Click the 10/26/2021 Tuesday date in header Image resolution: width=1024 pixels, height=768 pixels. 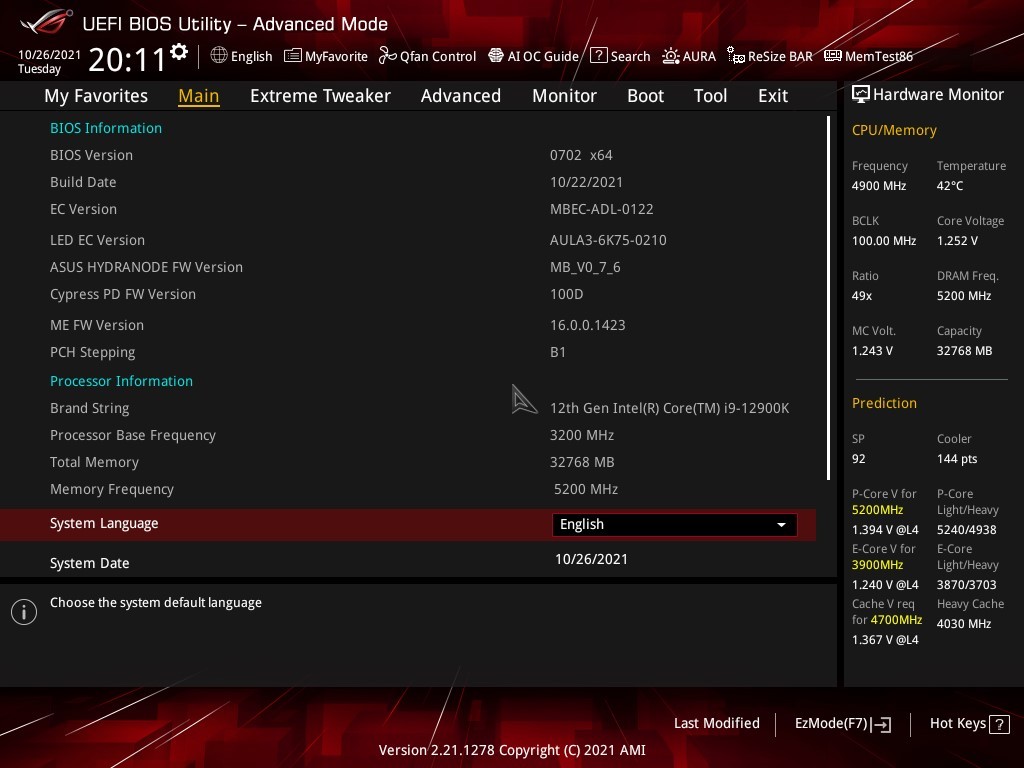50,61
